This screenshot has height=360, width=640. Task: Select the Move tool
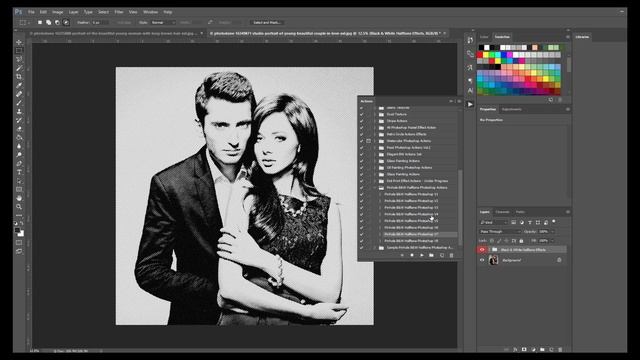19,42
